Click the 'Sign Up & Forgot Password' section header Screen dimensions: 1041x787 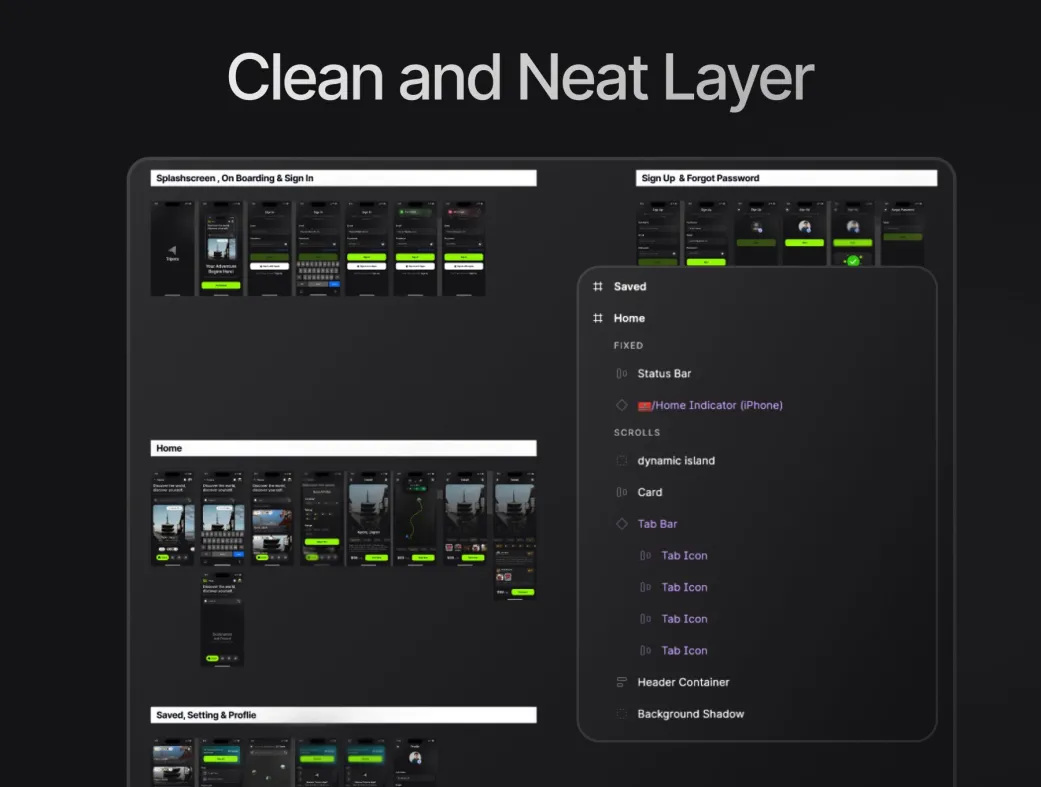coord(786,178)
